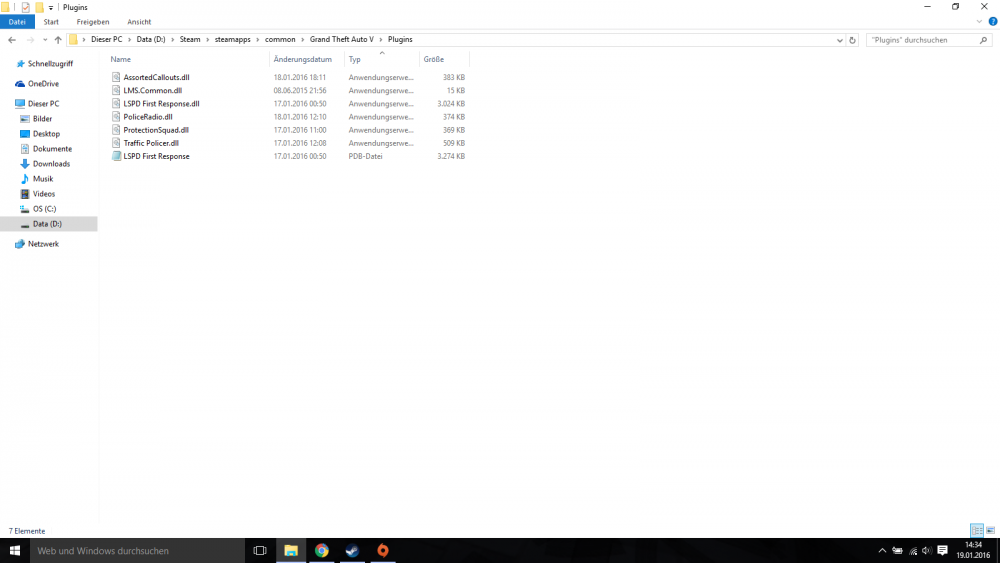Refresh the Plugins folder view
The image size is (1000, 563).
click(x=853, y=40)
